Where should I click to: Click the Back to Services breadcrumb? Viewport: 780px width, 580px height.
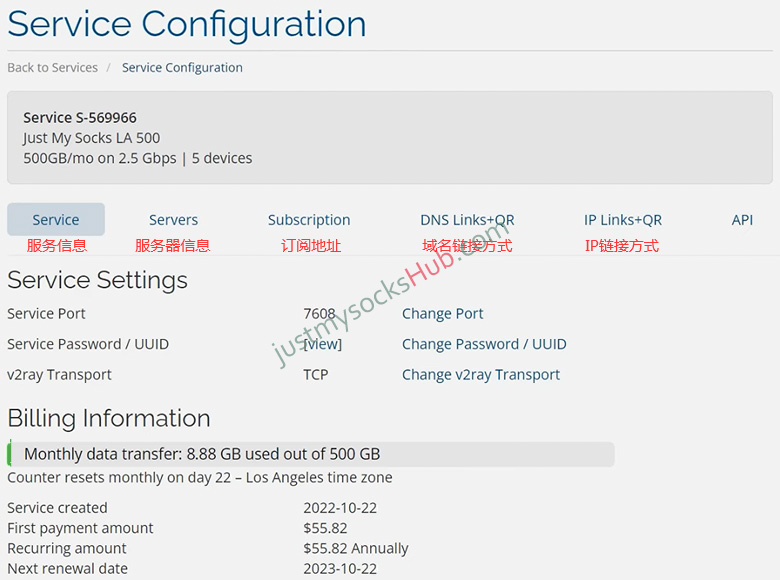[52, 68]
